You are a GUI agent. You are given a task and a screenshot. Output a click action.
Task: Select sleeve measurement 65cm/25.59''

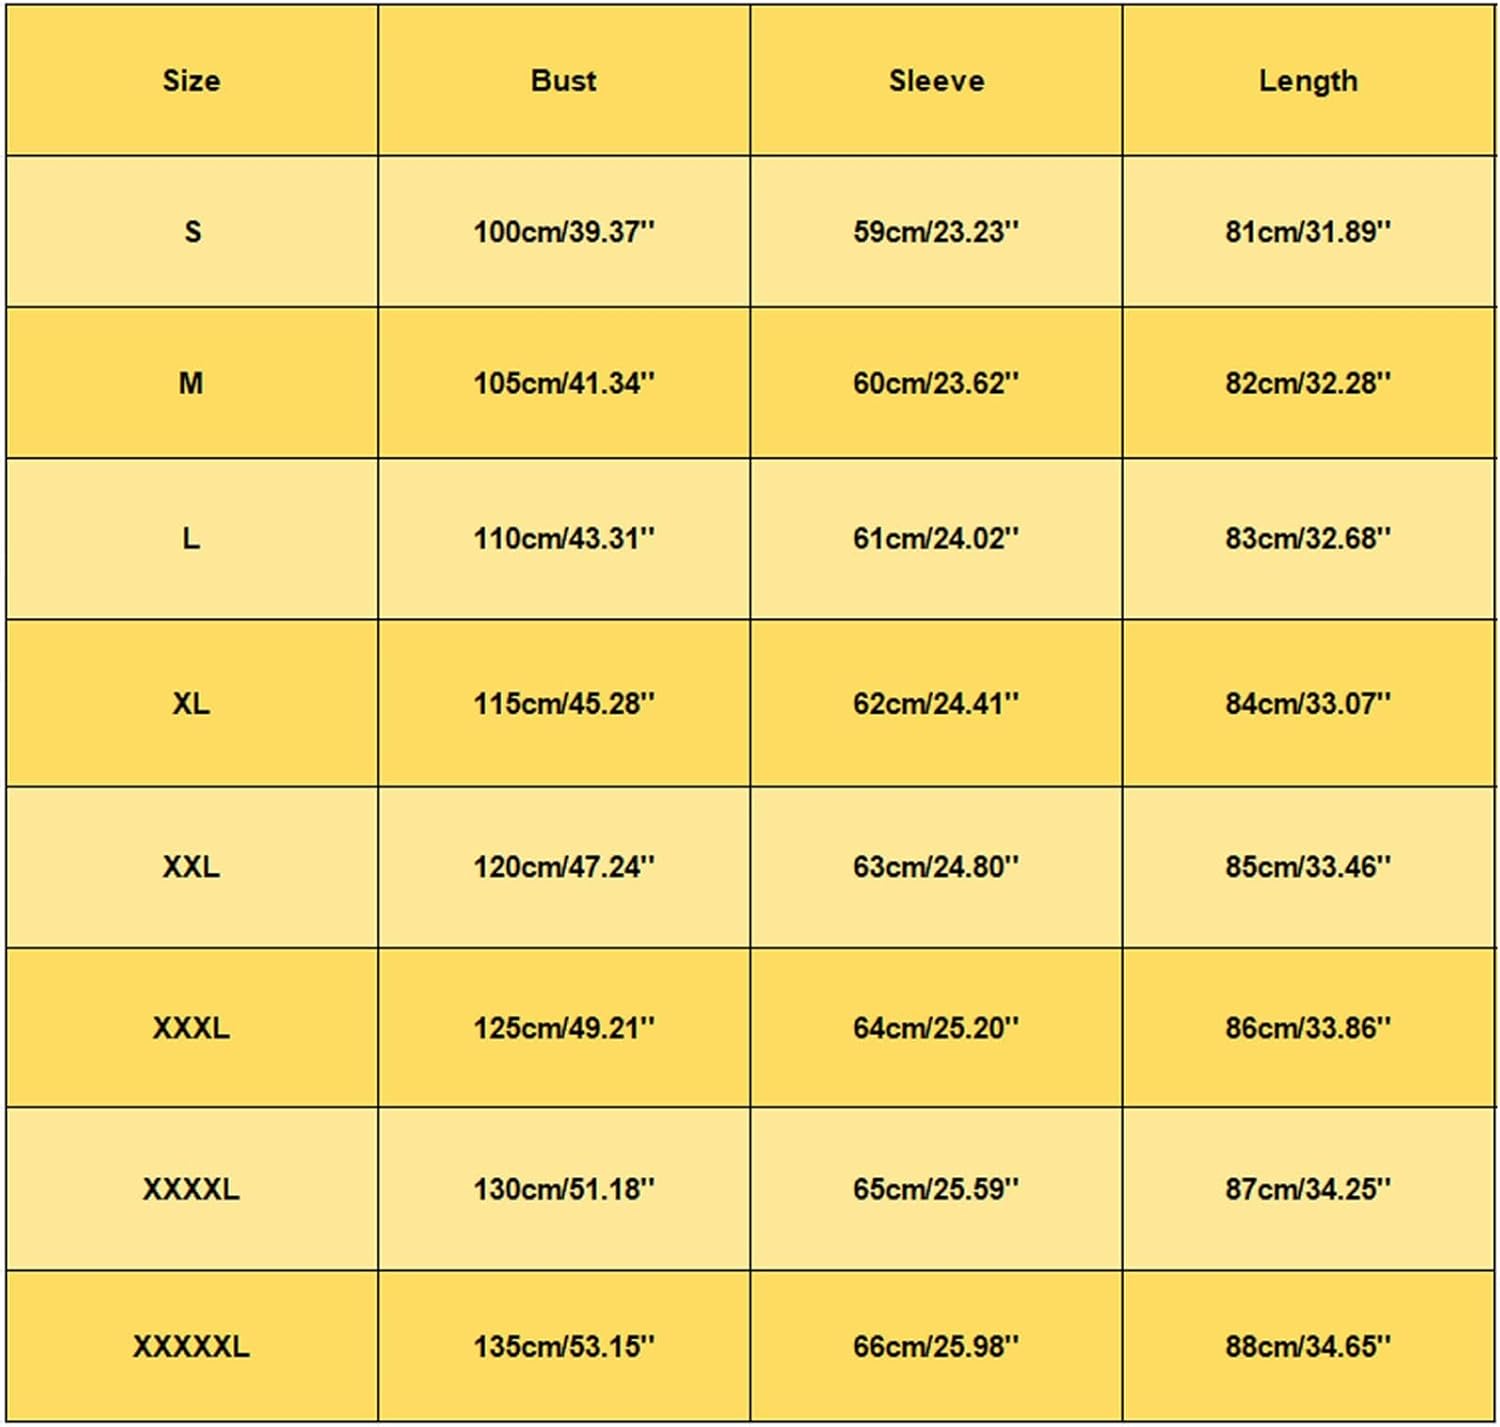click(x=936, y=1190)
